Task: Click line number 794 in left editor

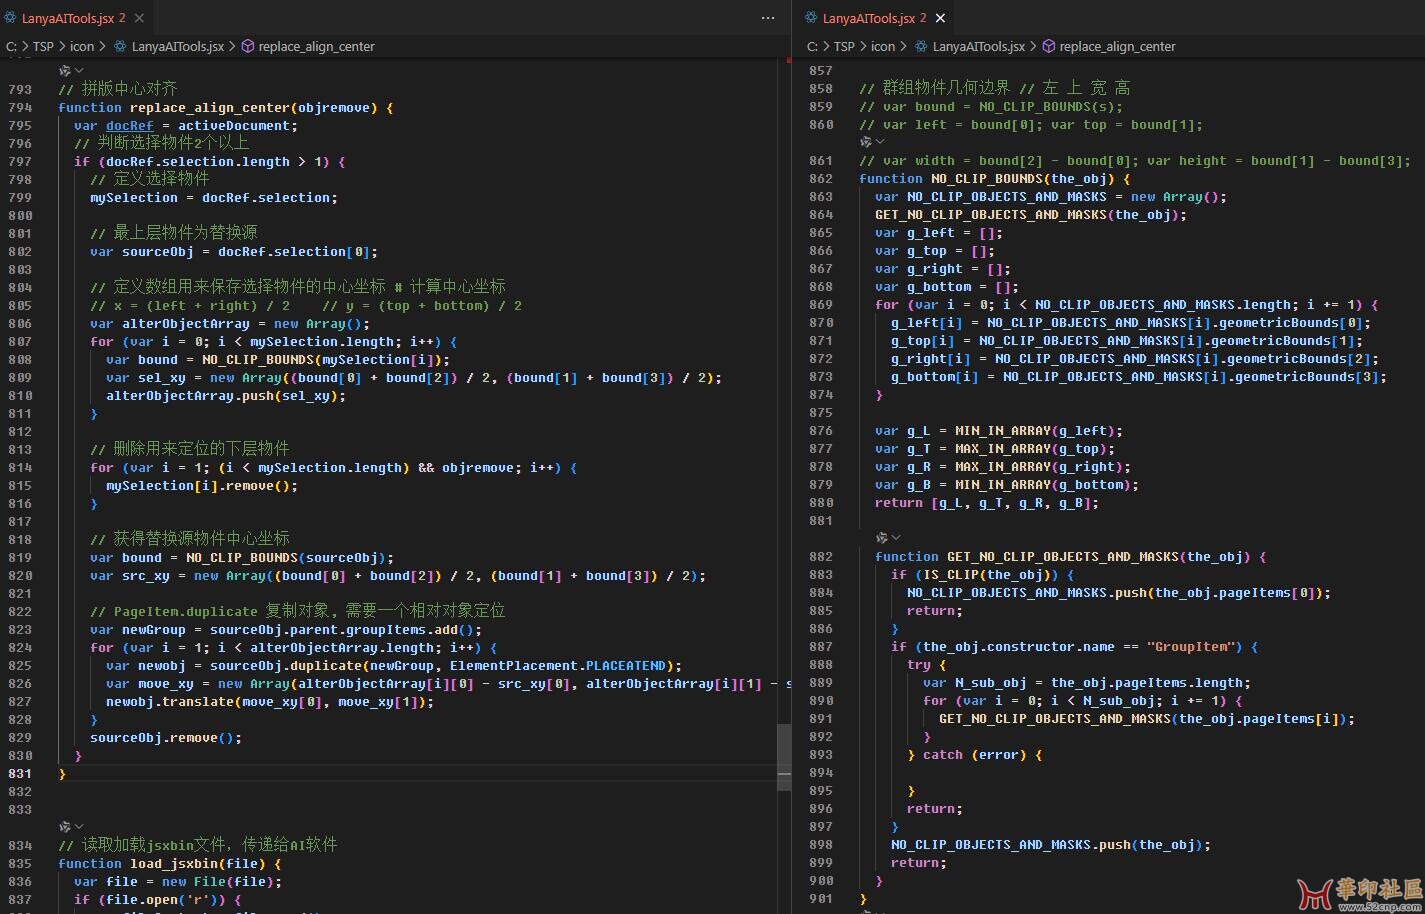Action: tap(20, 107)
